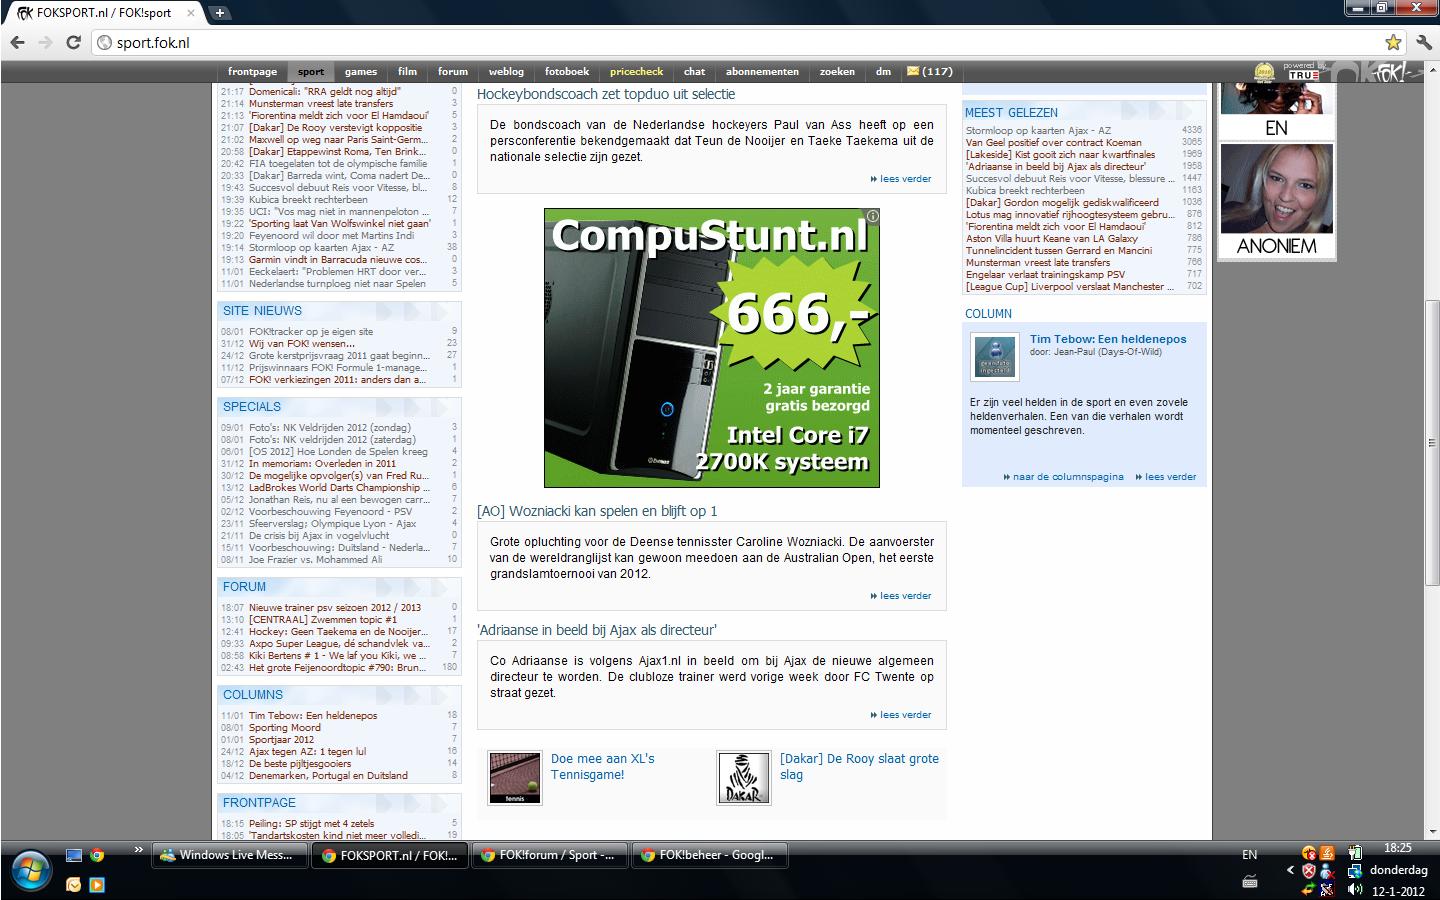Show hidden tray icons with the chevron

point(1290,871)
